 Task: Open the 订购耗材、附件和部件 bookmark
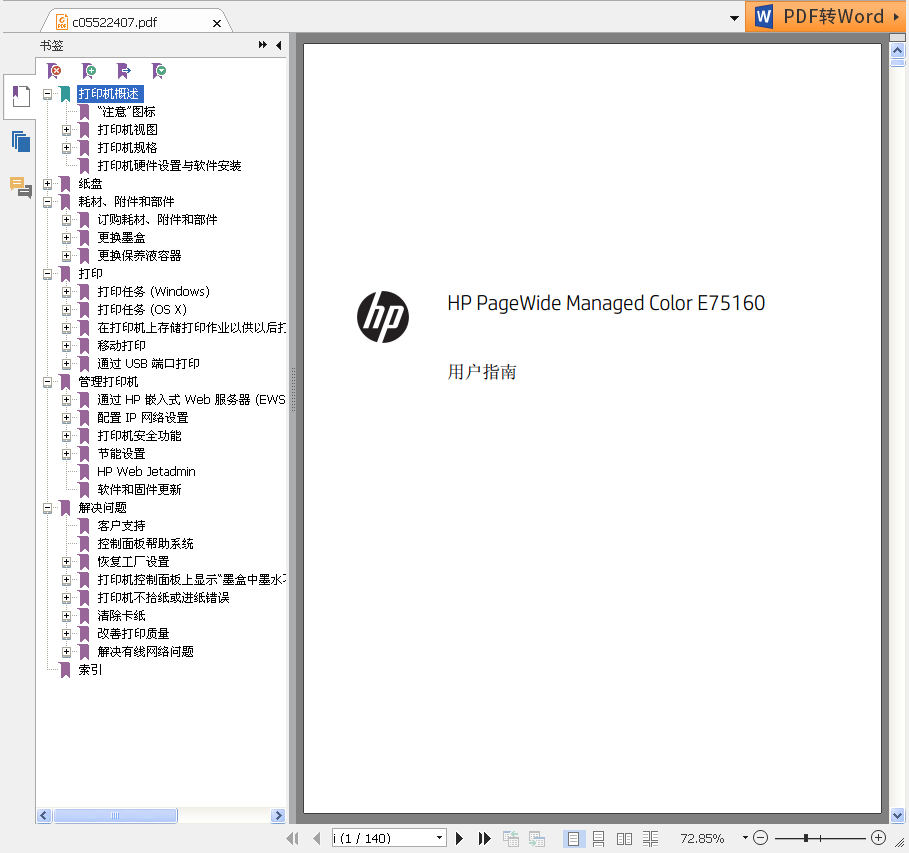pos(157,220)
